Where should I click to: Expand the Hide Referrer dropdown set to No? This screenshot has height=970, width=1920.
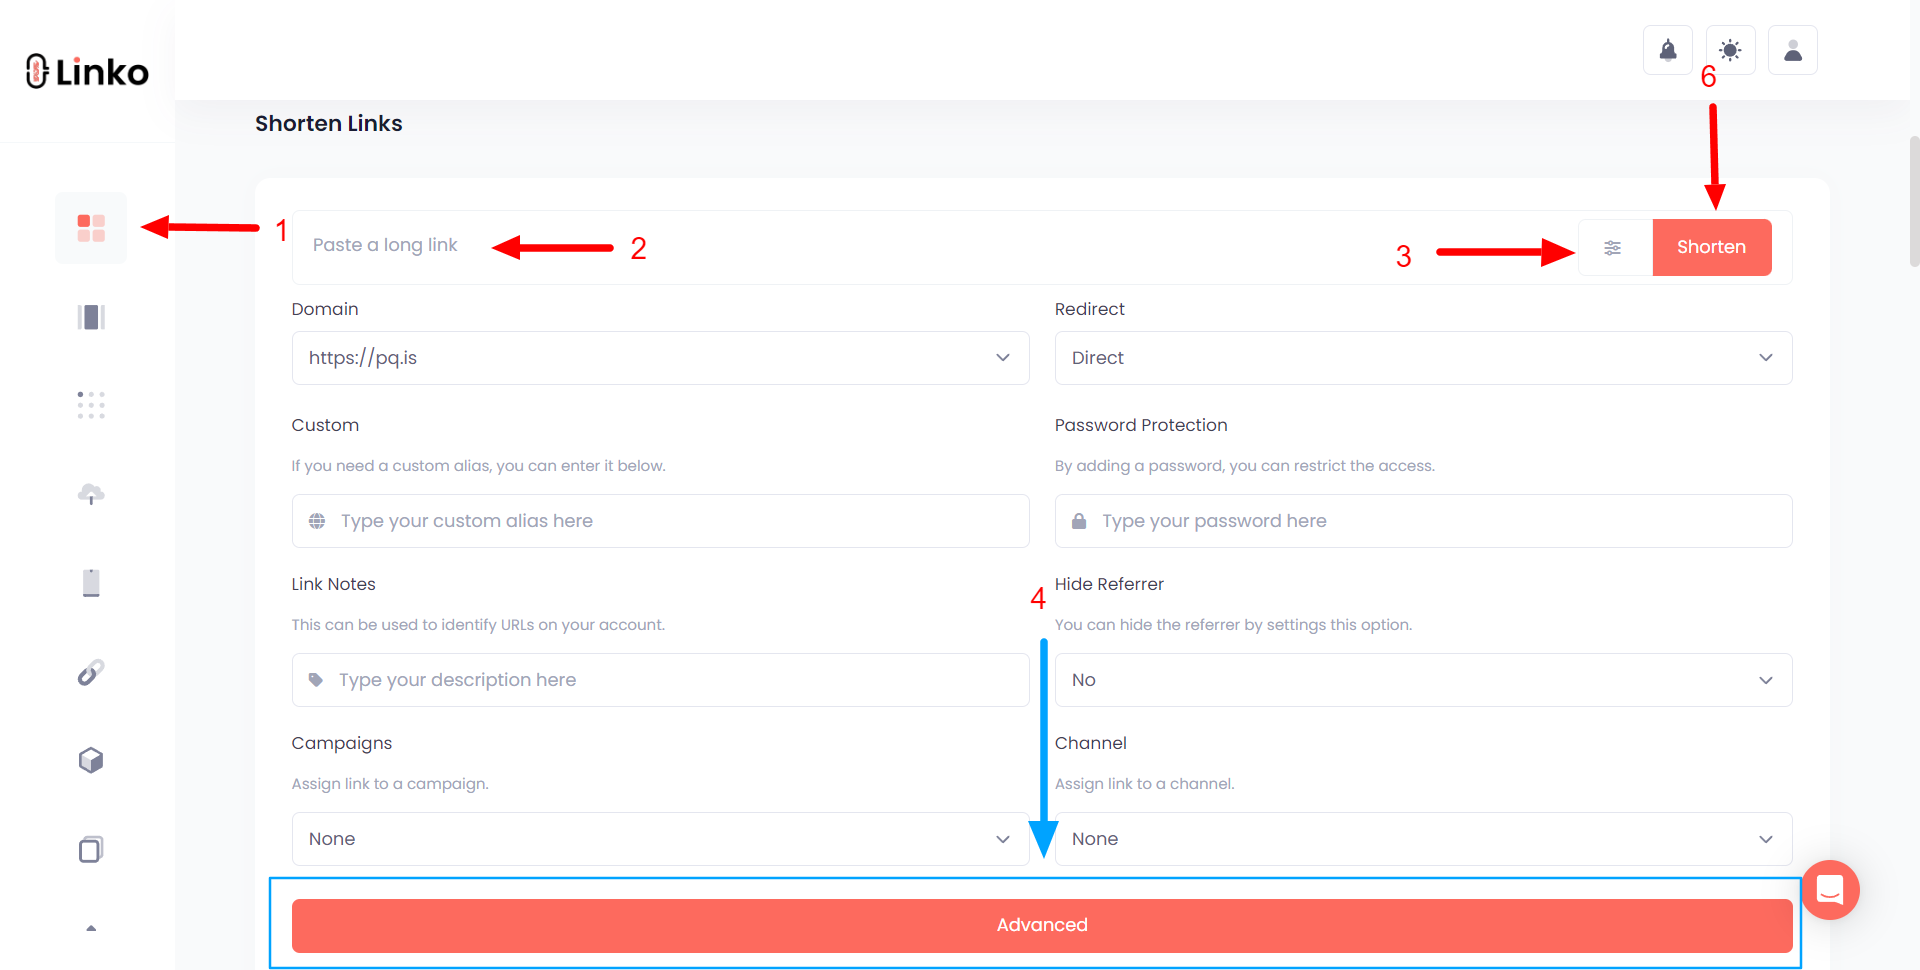click(1424, 680)
